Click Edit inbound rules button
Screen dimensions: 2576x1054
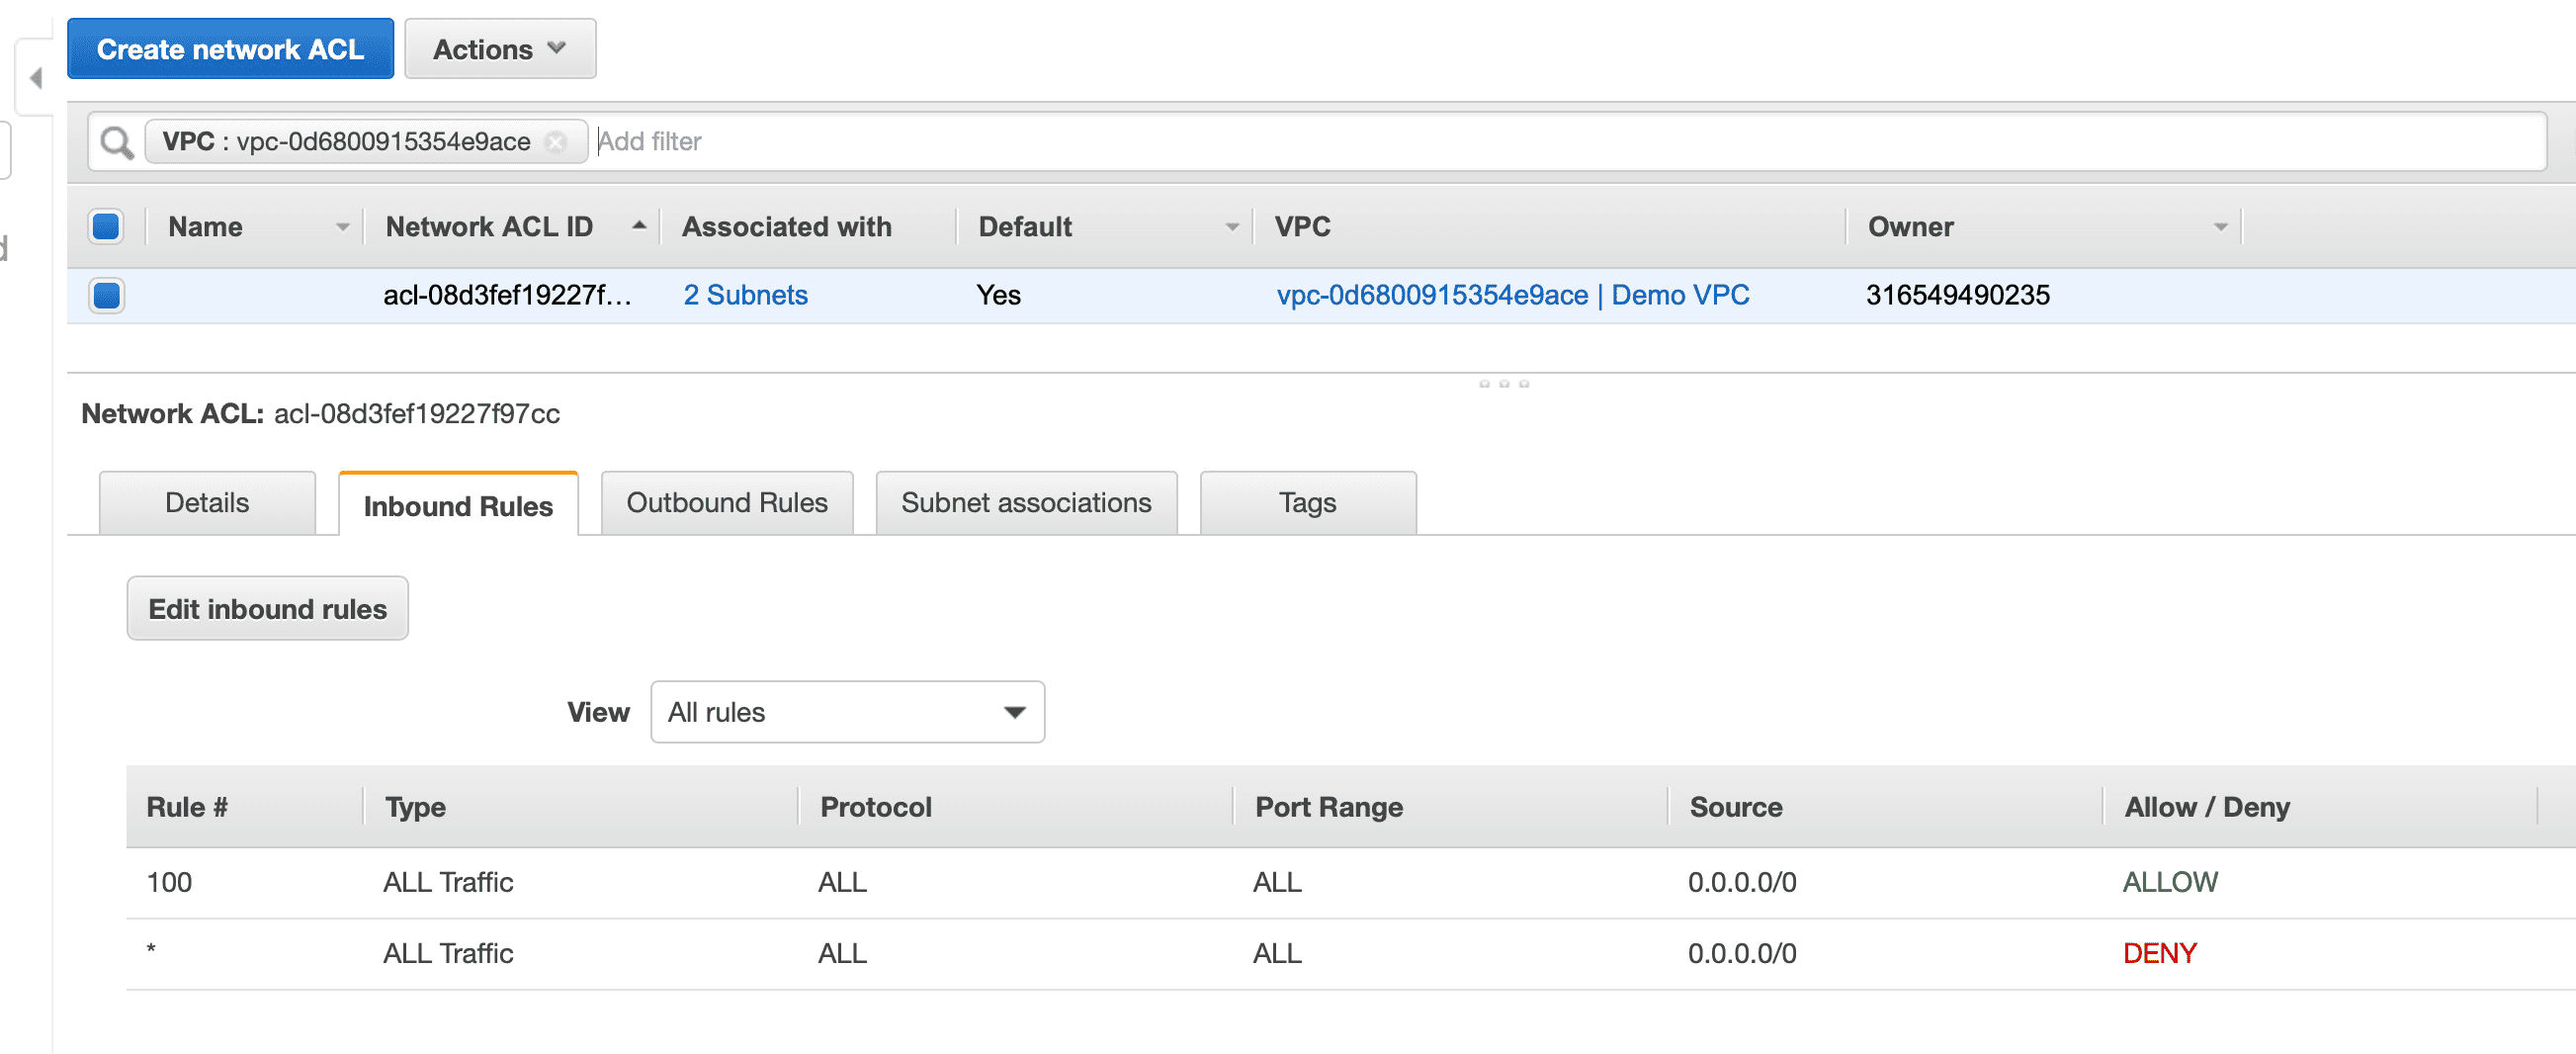tap(267, 609)
